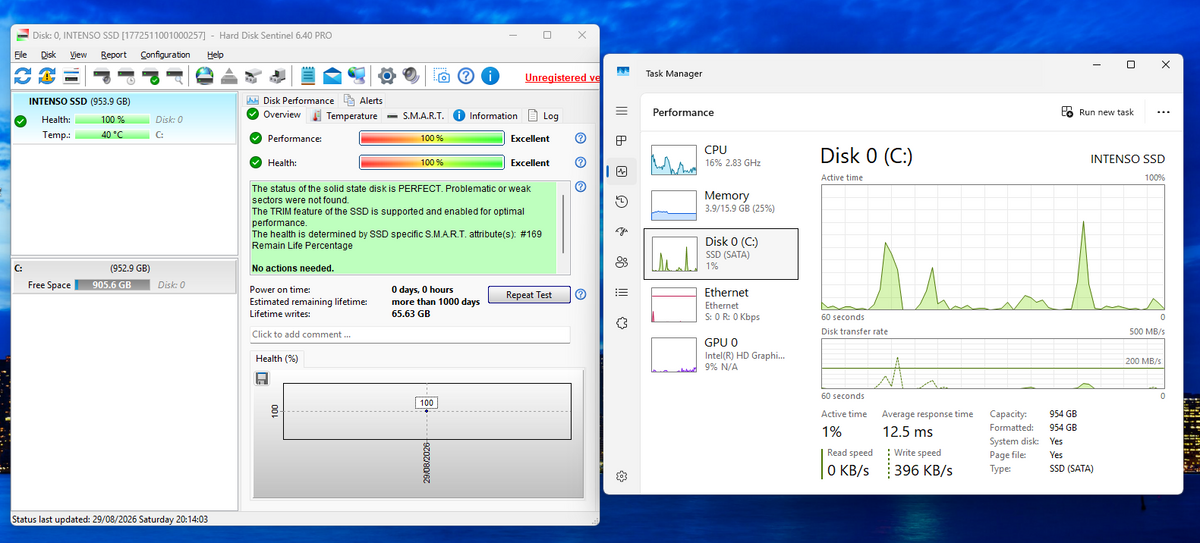This screenshot has height=543, width=1200.
Task: Click the floppy save icon in Health chart
Action: [x=262, y=378]
